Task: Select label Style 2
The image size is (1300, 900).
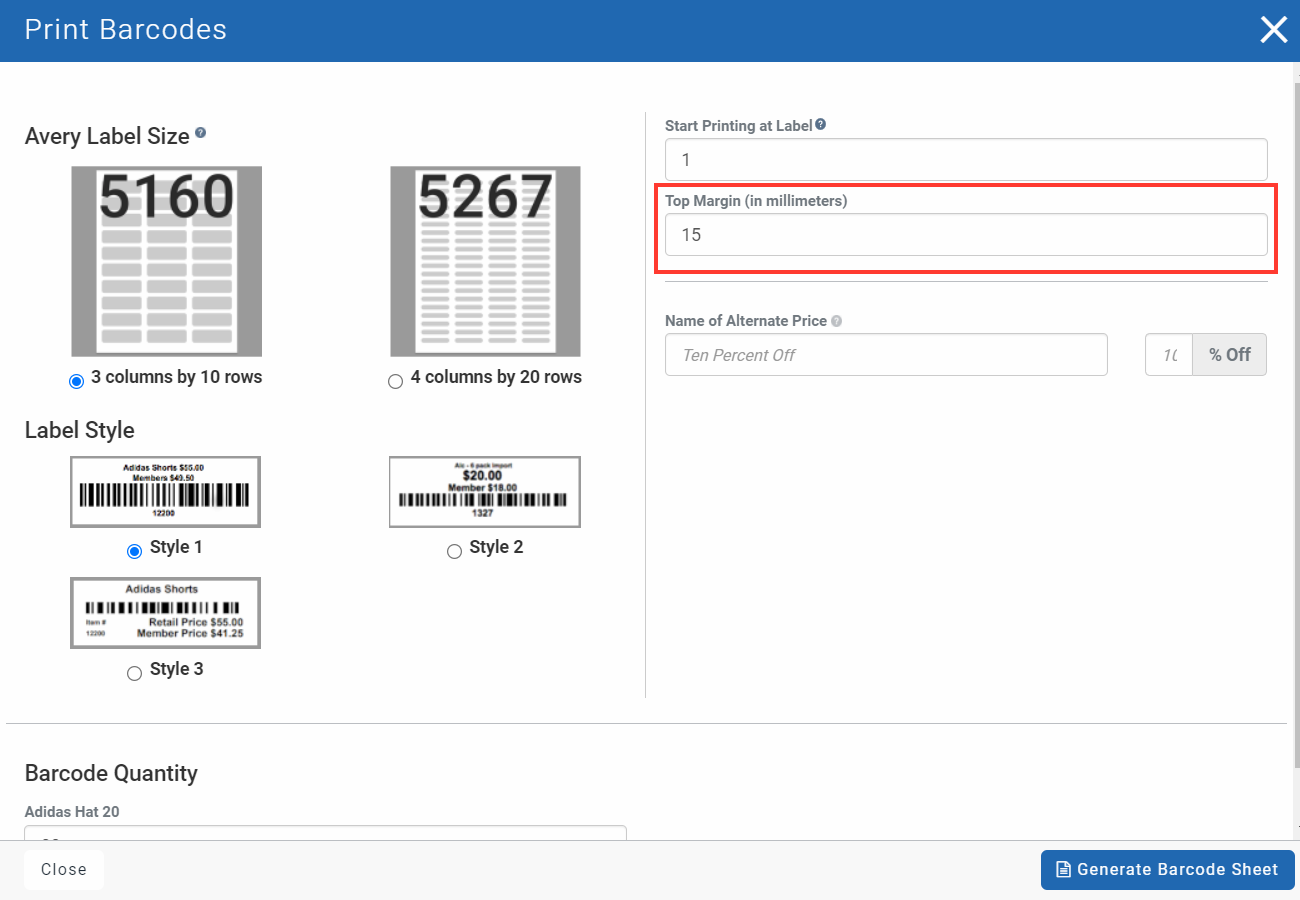Action: point(454,550)
